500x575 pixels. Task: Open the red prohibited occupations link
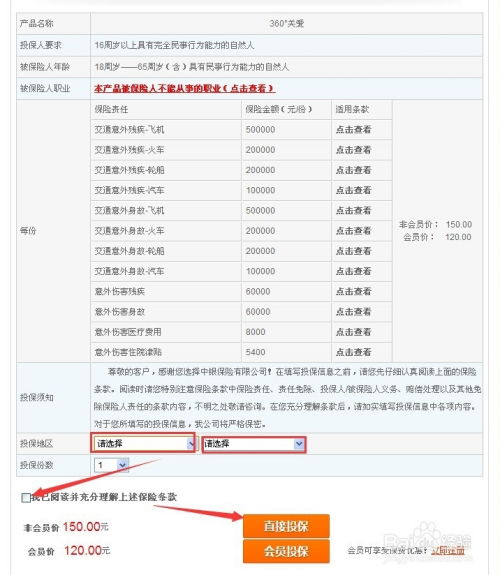coord(185,88)
